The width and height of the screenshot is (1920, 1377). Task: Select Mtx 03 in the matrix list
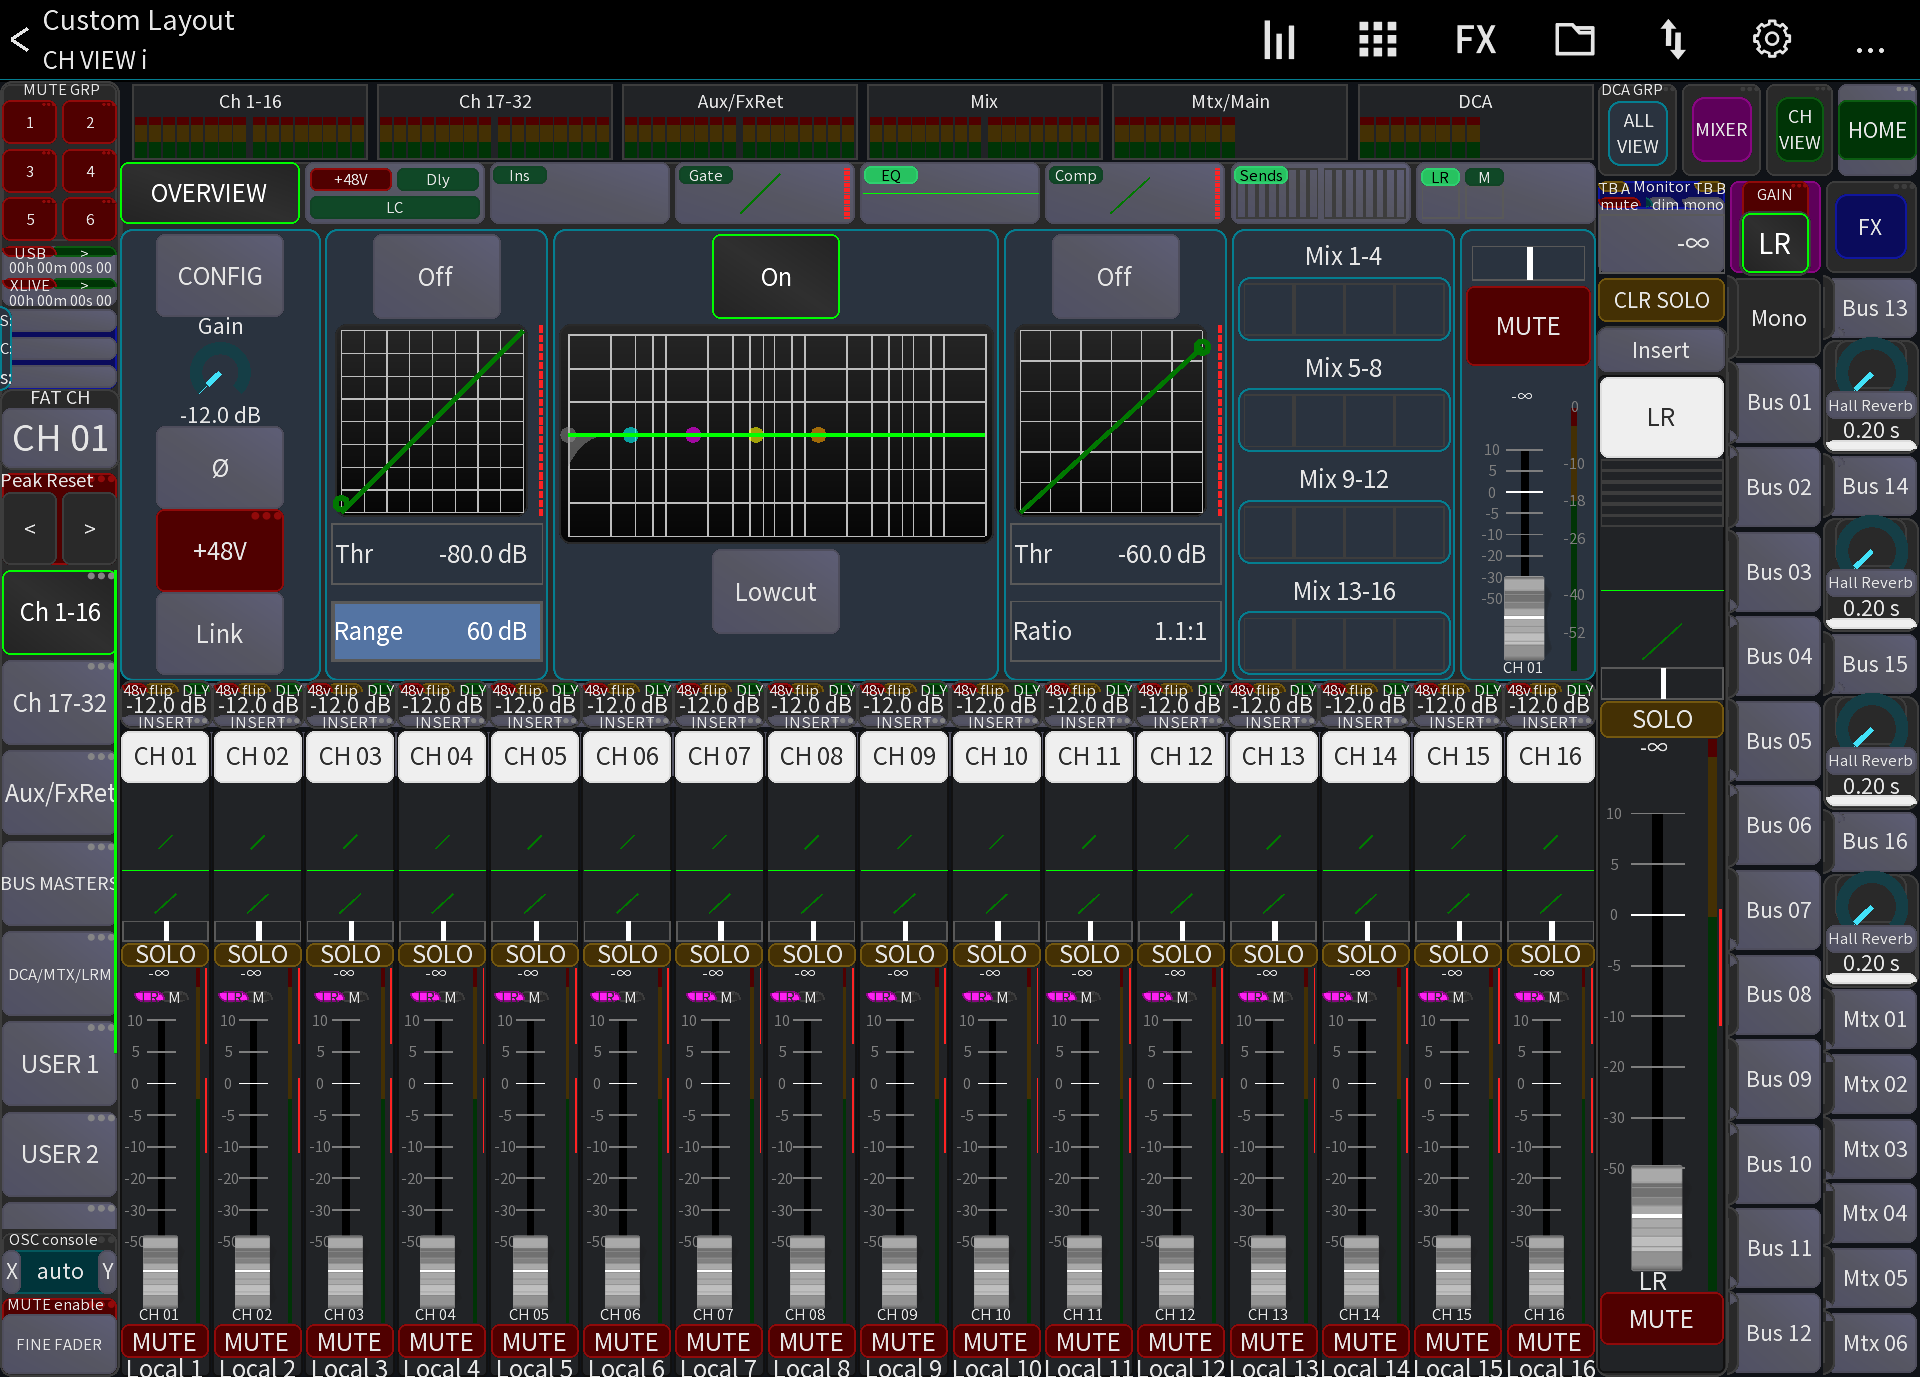[x=1874, y=1149]
